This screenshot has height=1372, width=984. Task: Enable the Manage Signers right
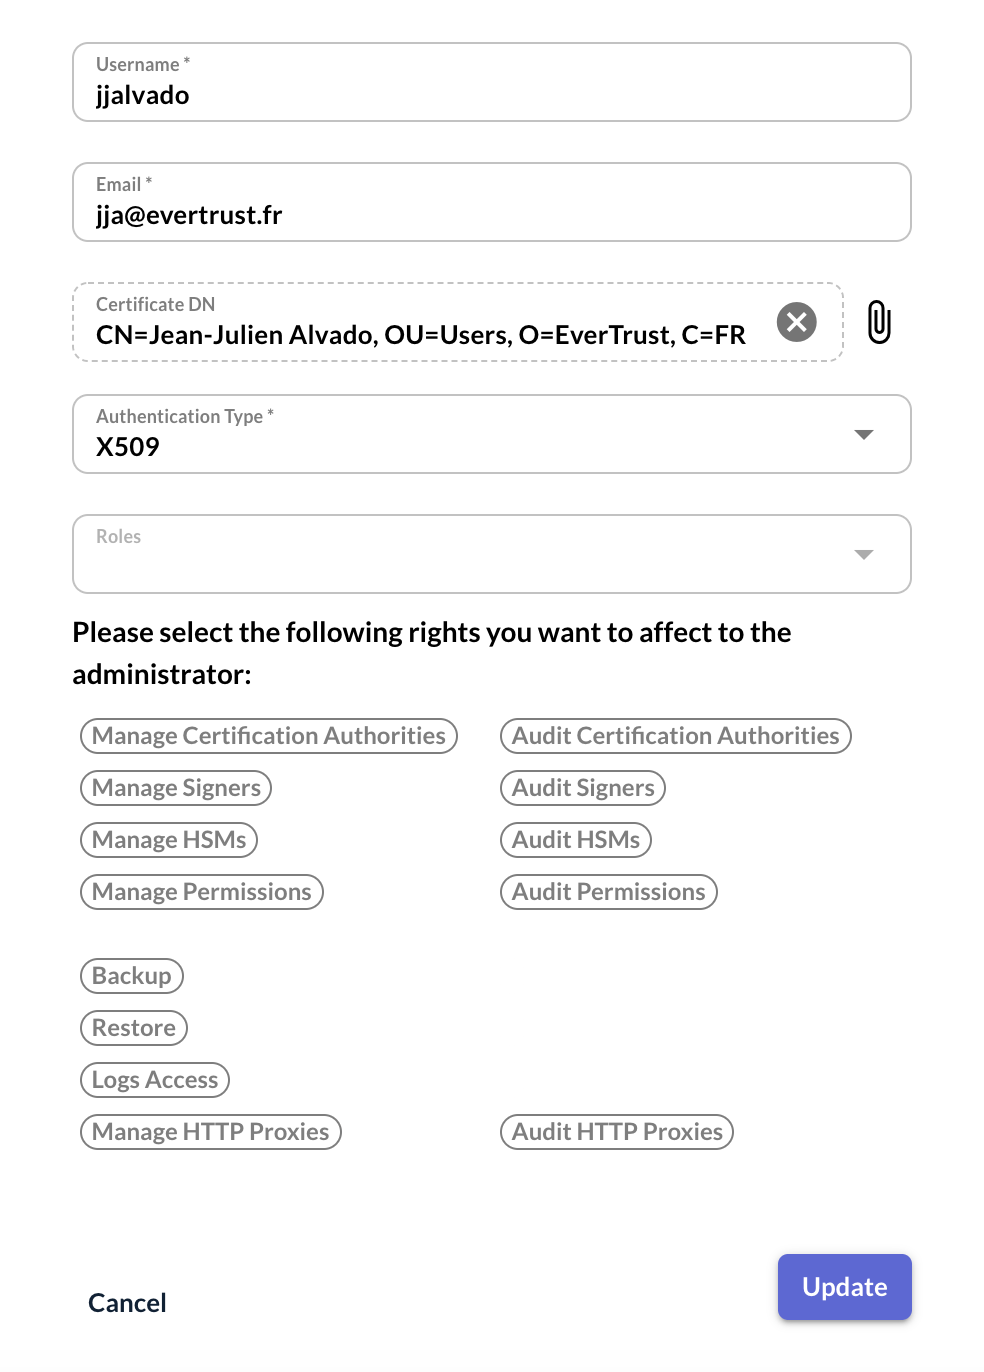point(175,787)
